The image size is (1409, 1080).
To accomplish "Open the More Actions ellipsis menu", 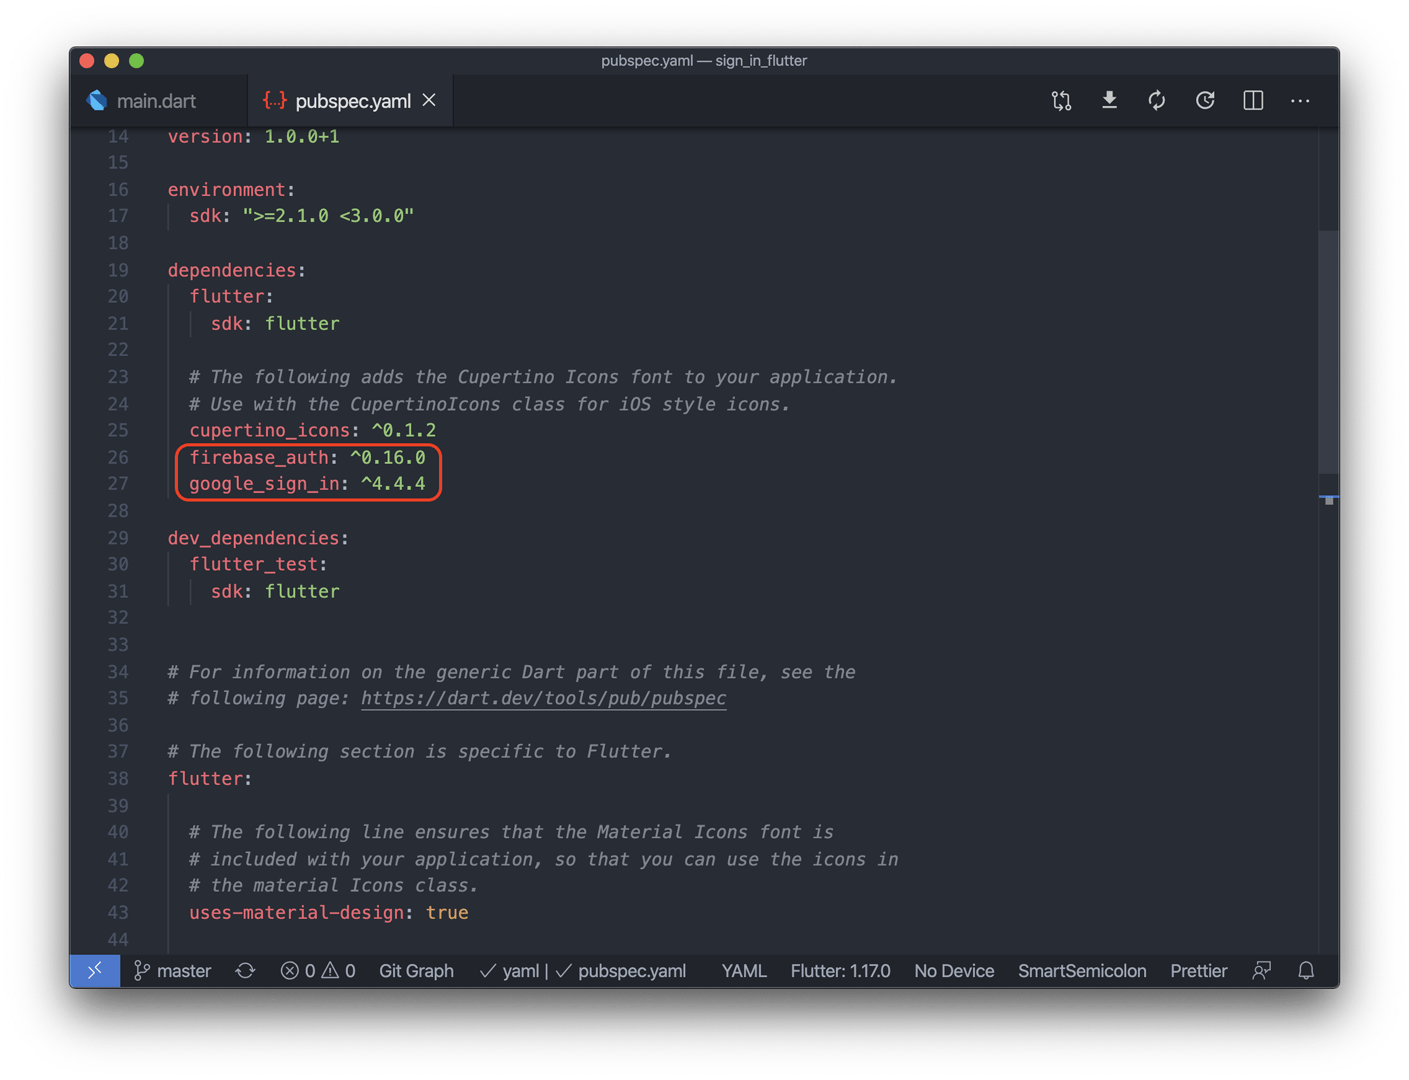I will (x=1300, y=101).
